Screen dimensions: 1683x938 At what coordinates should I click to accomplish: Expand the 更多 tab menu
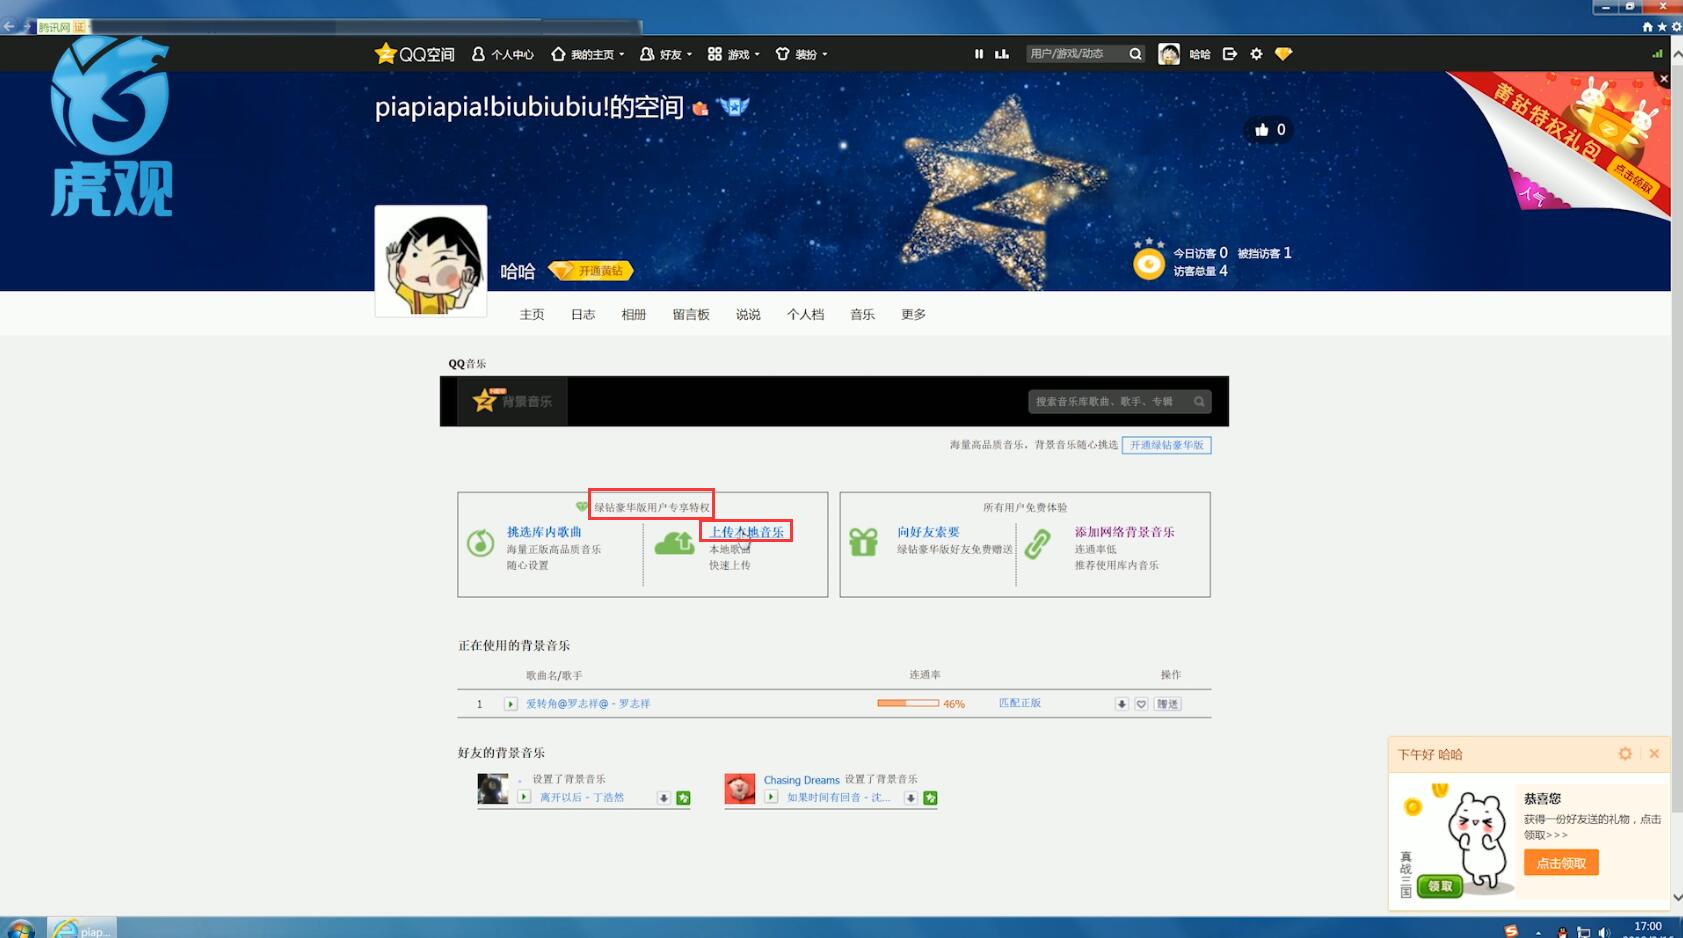[x=914, y=314]
